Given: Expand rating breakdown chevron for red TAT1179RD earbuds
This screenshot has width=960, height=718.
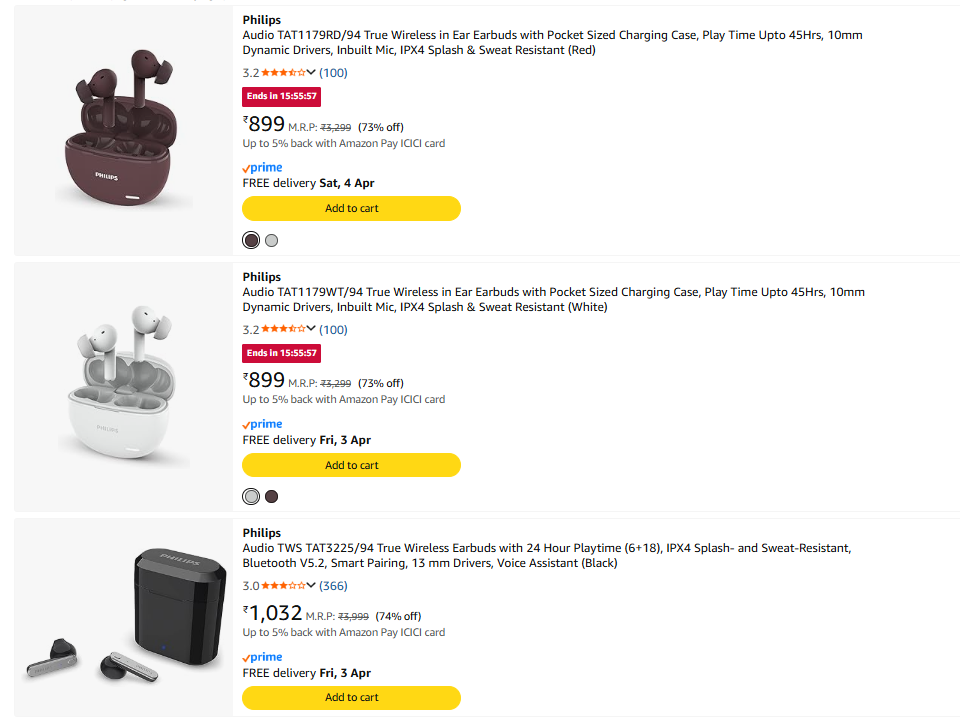Looking at the screenshot, I should click(312, 73).
